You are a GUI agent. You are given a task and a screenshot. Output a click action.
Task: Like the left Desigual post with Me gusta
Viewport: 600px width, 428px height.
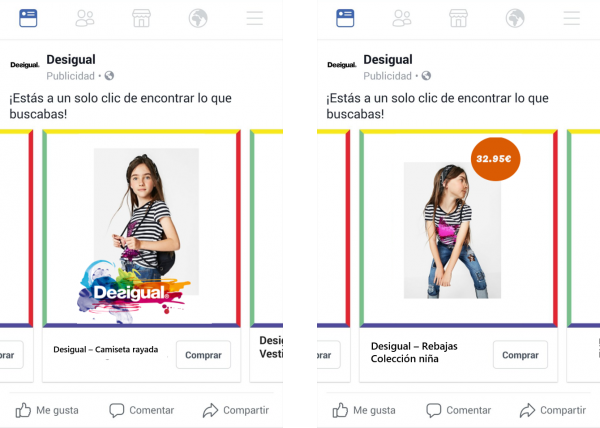click(x=47, y=410)
